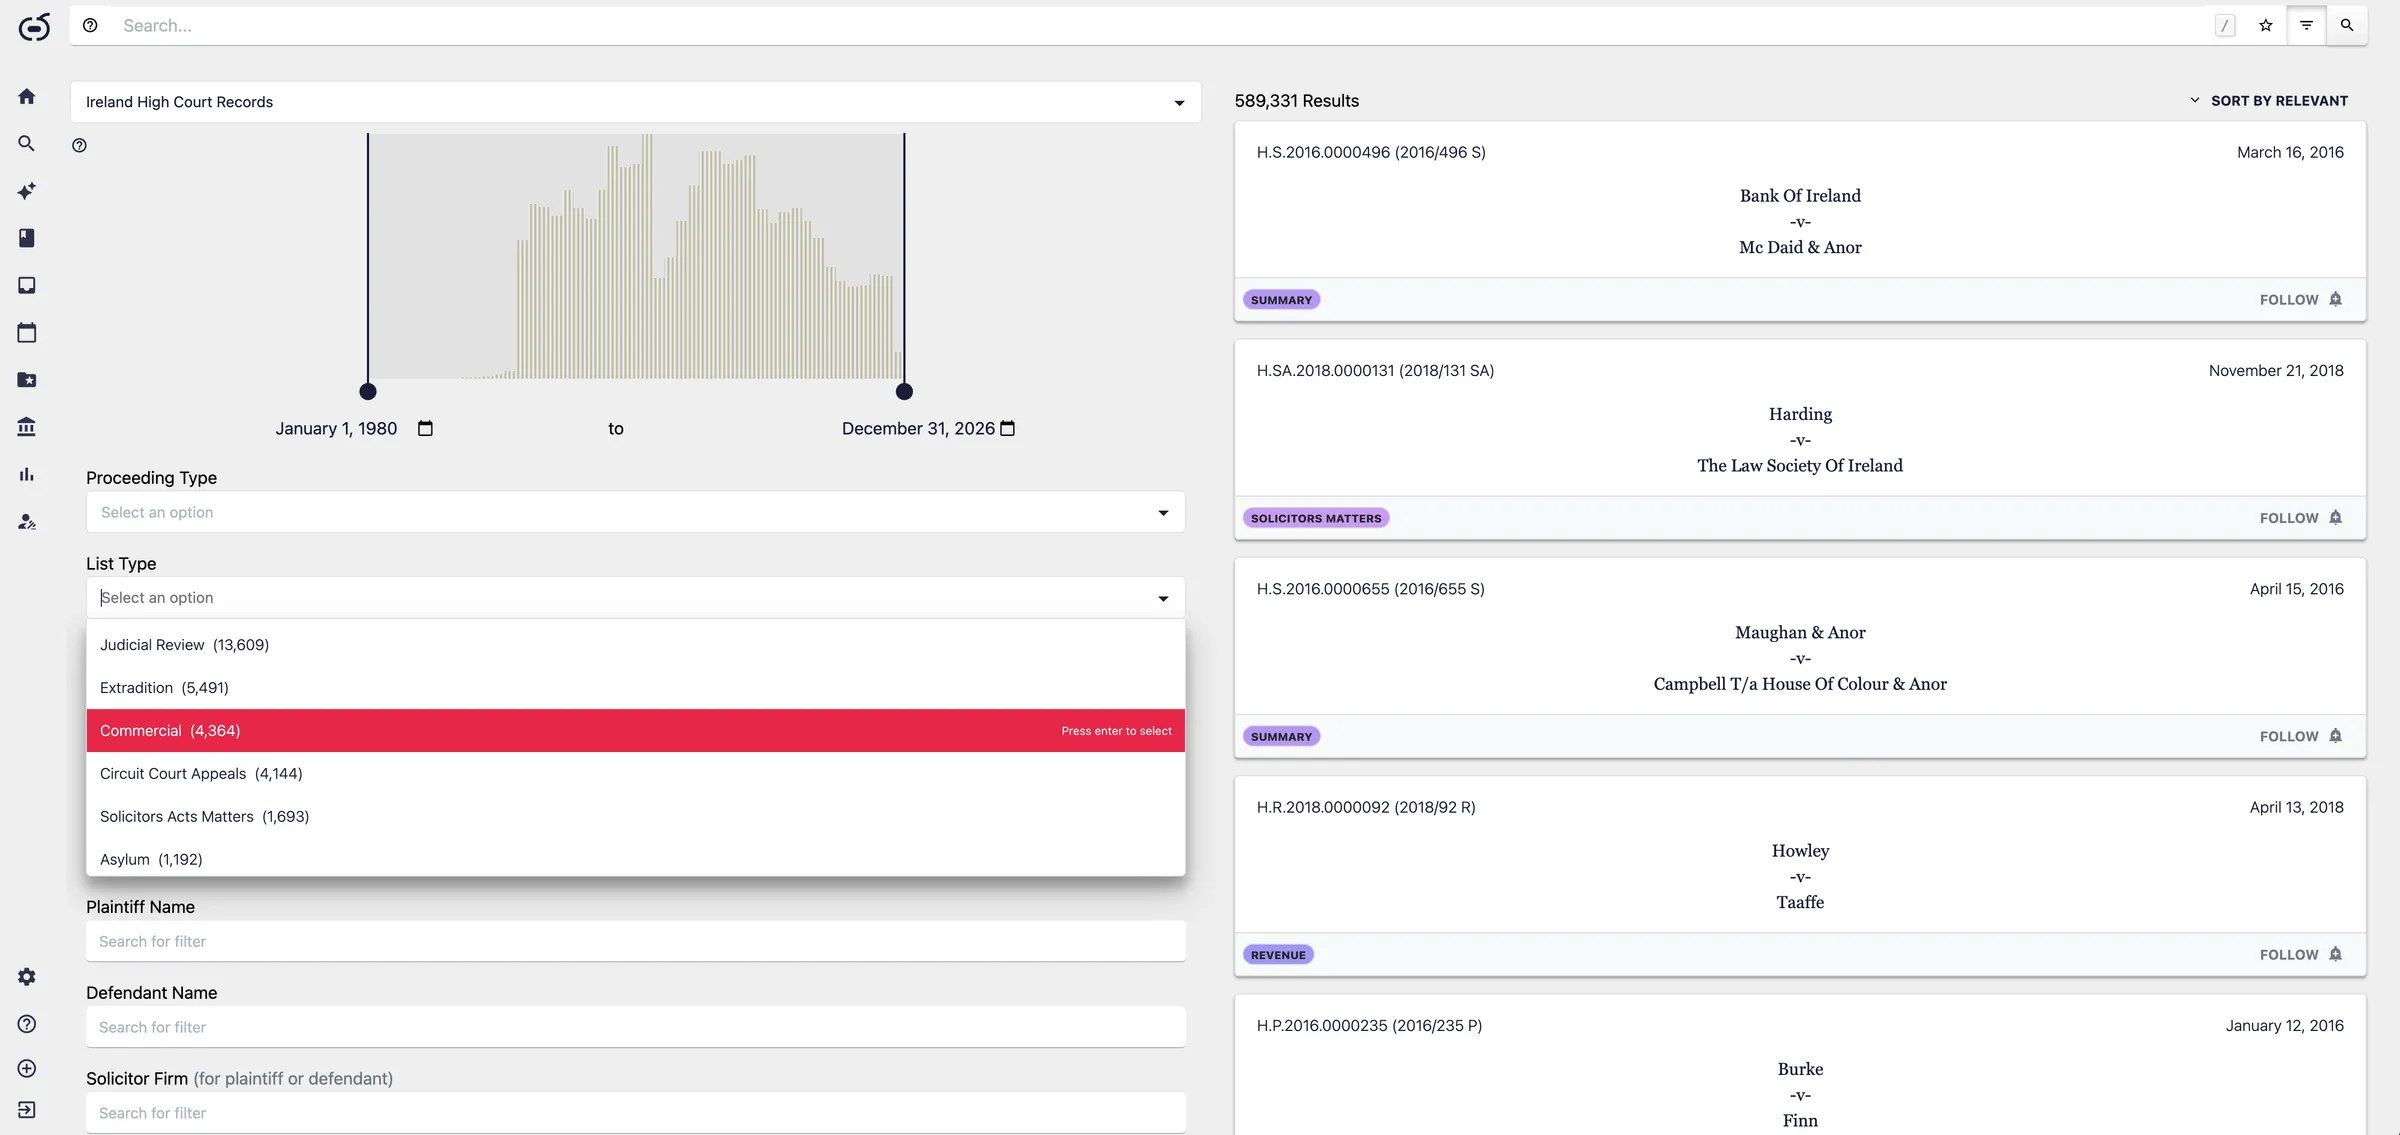
Task: Select Solicitors Acts Matters list type option
Action: coord(636,817)
